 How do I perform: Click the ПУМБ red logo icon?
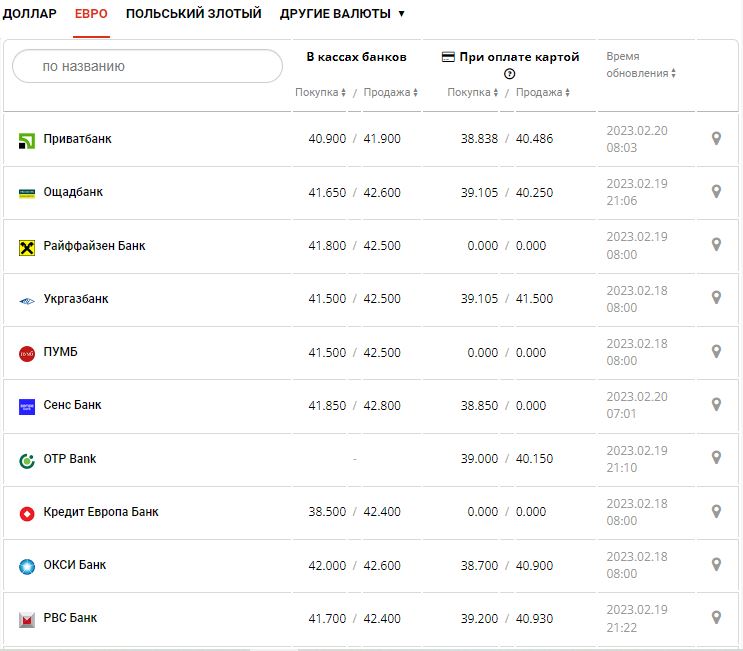coord(27,353)
